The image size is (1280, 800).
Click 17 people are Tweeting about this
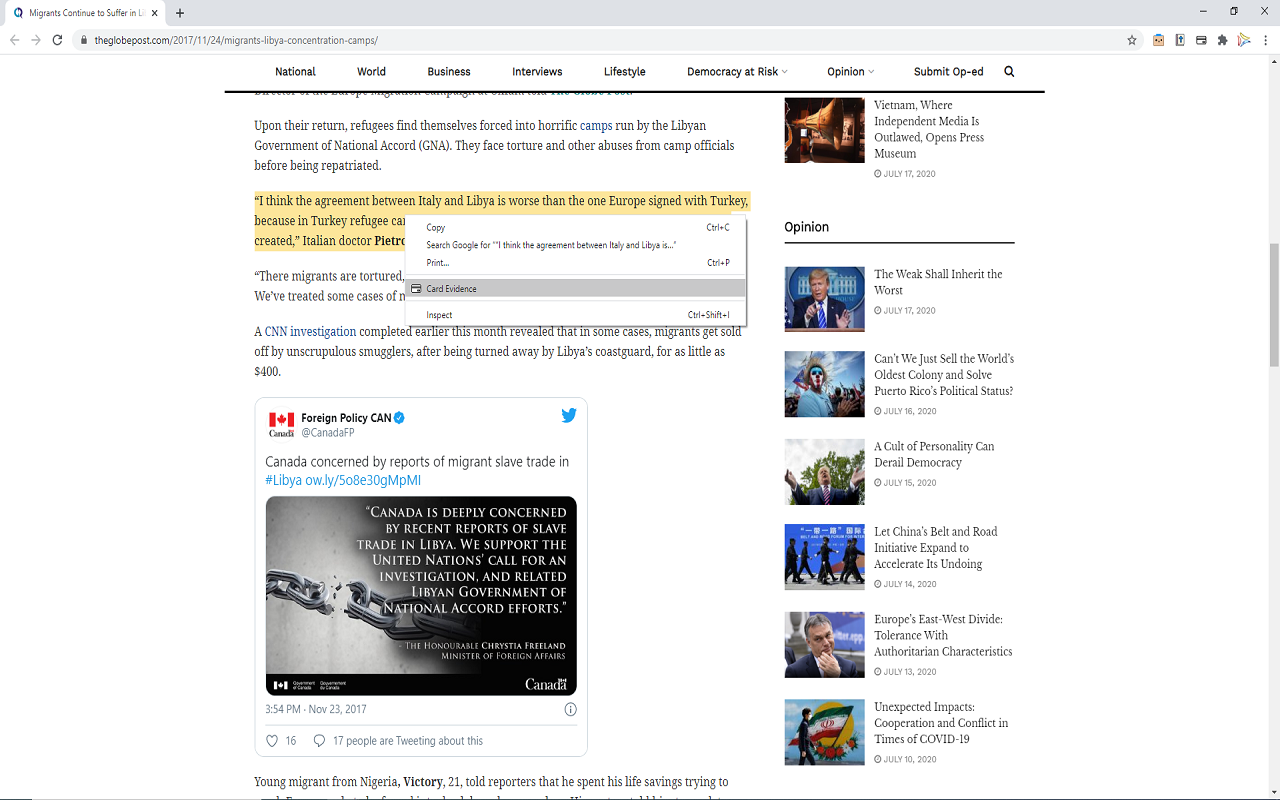[408, 741]
